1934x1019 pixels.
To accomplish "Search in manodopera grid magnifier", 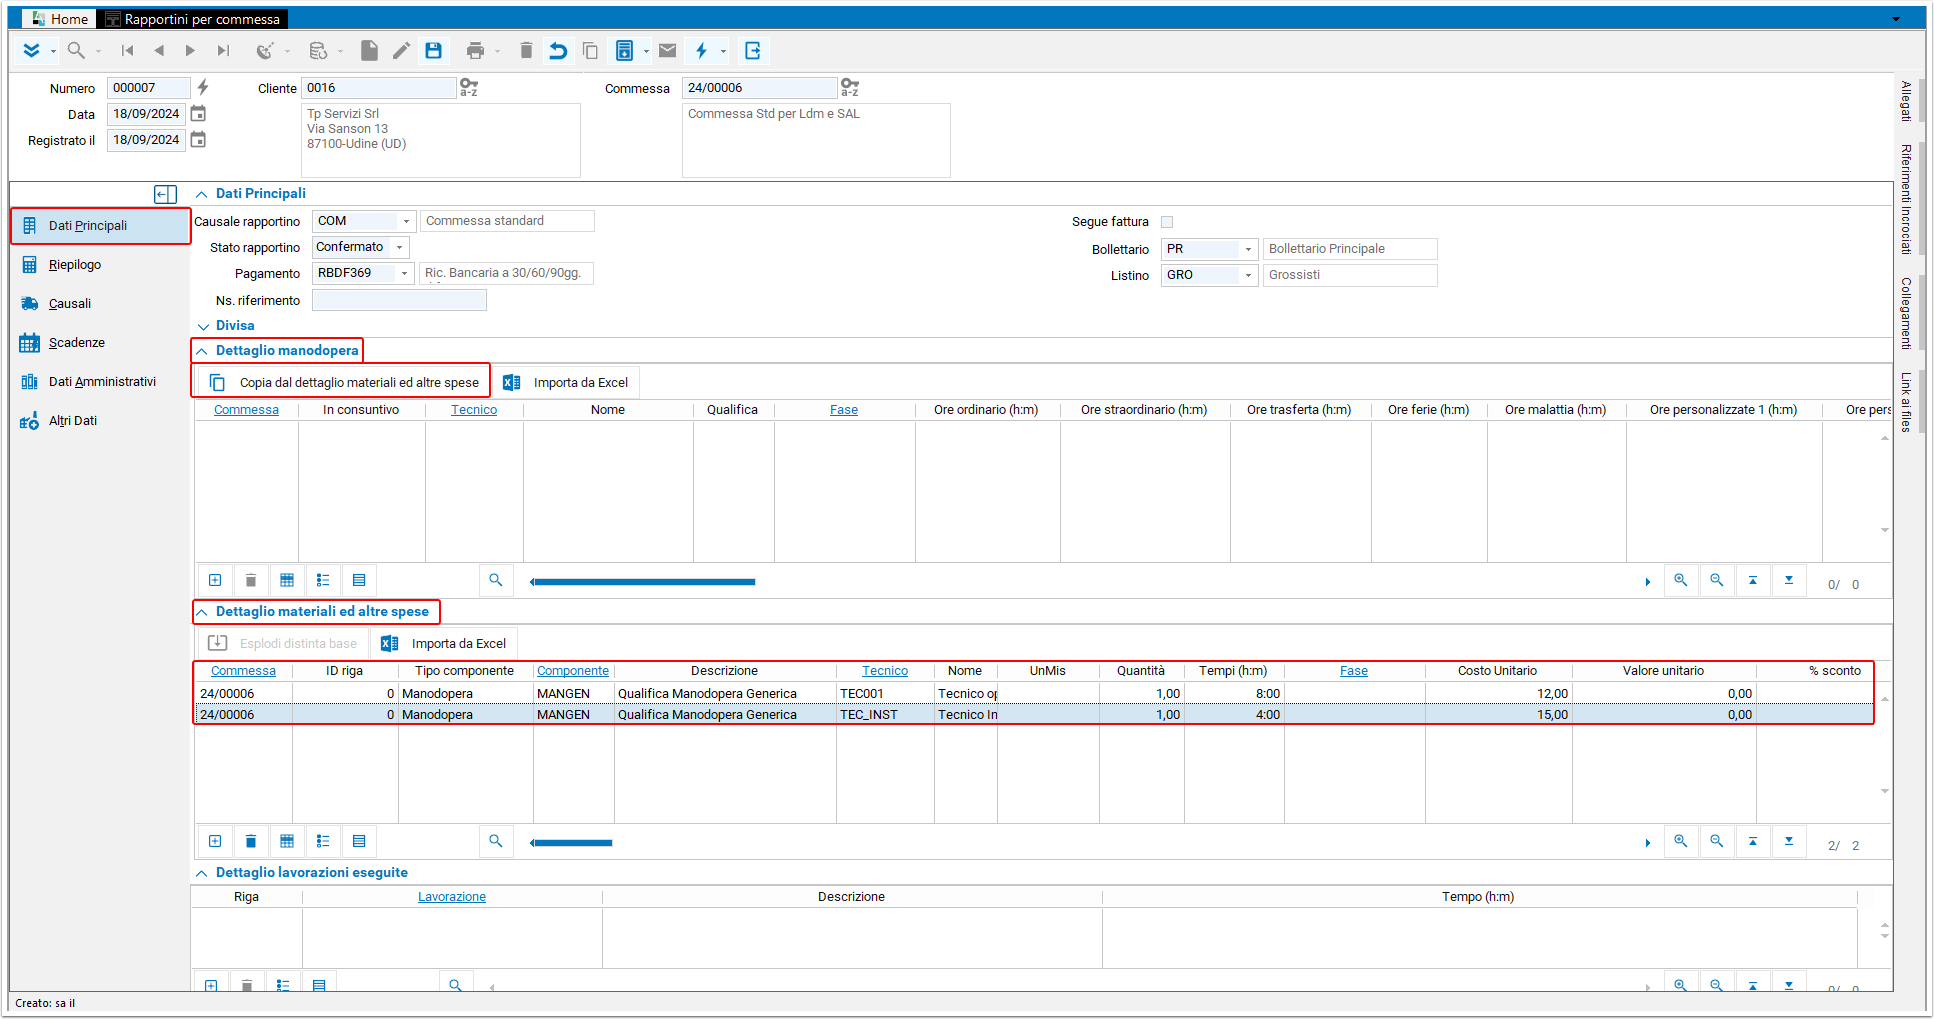I will [x=495, y=580].
